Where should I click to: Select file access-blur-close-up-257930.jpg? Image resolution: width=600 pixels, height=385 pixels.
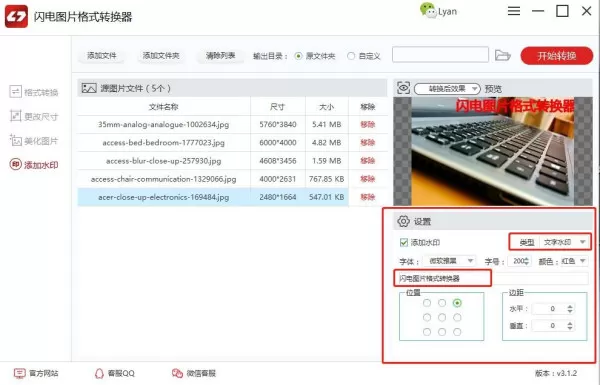[x=163, y=161]
